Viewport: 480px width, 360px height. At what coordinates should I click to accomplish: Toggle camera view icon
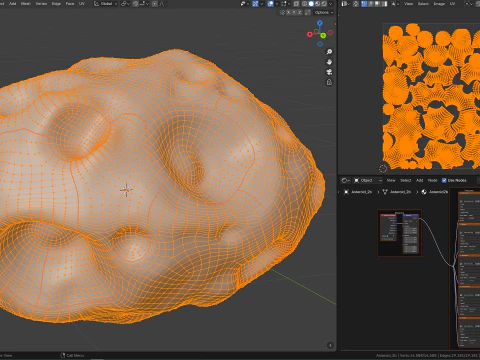pos(329,72)
